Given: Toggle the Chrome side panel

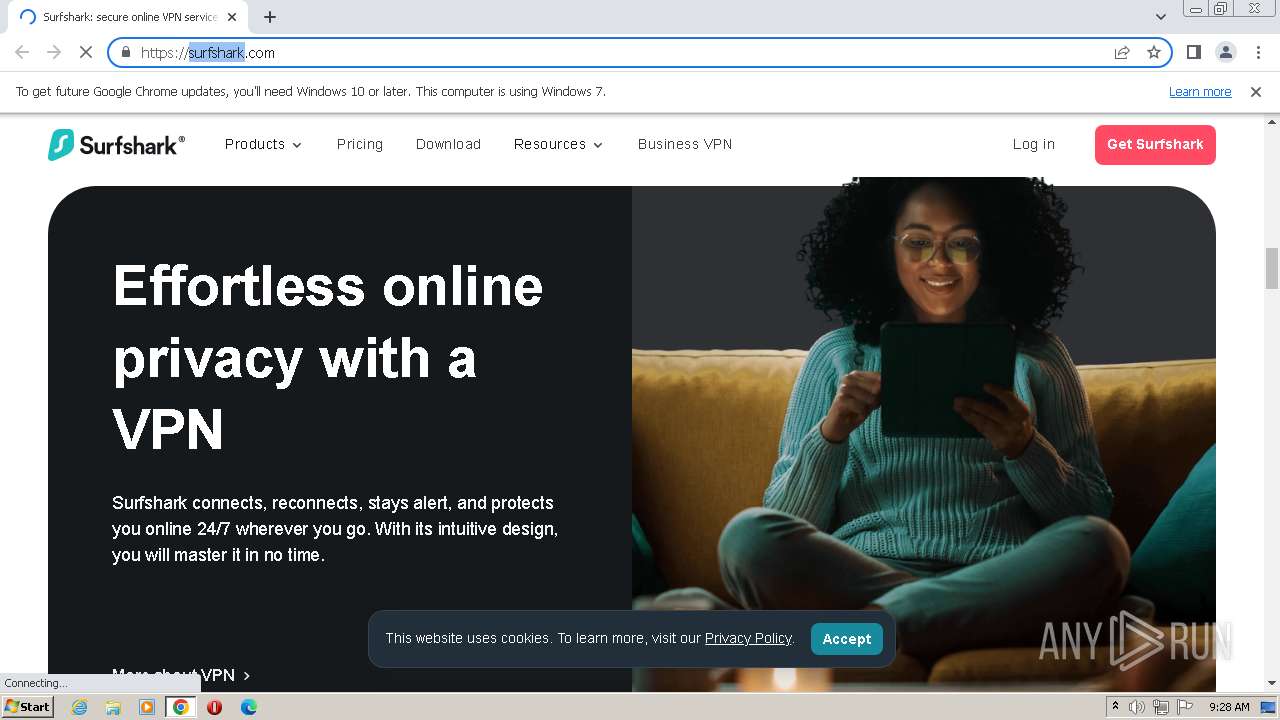Looking at the screenshot, I should click(x=1193, y=52).
